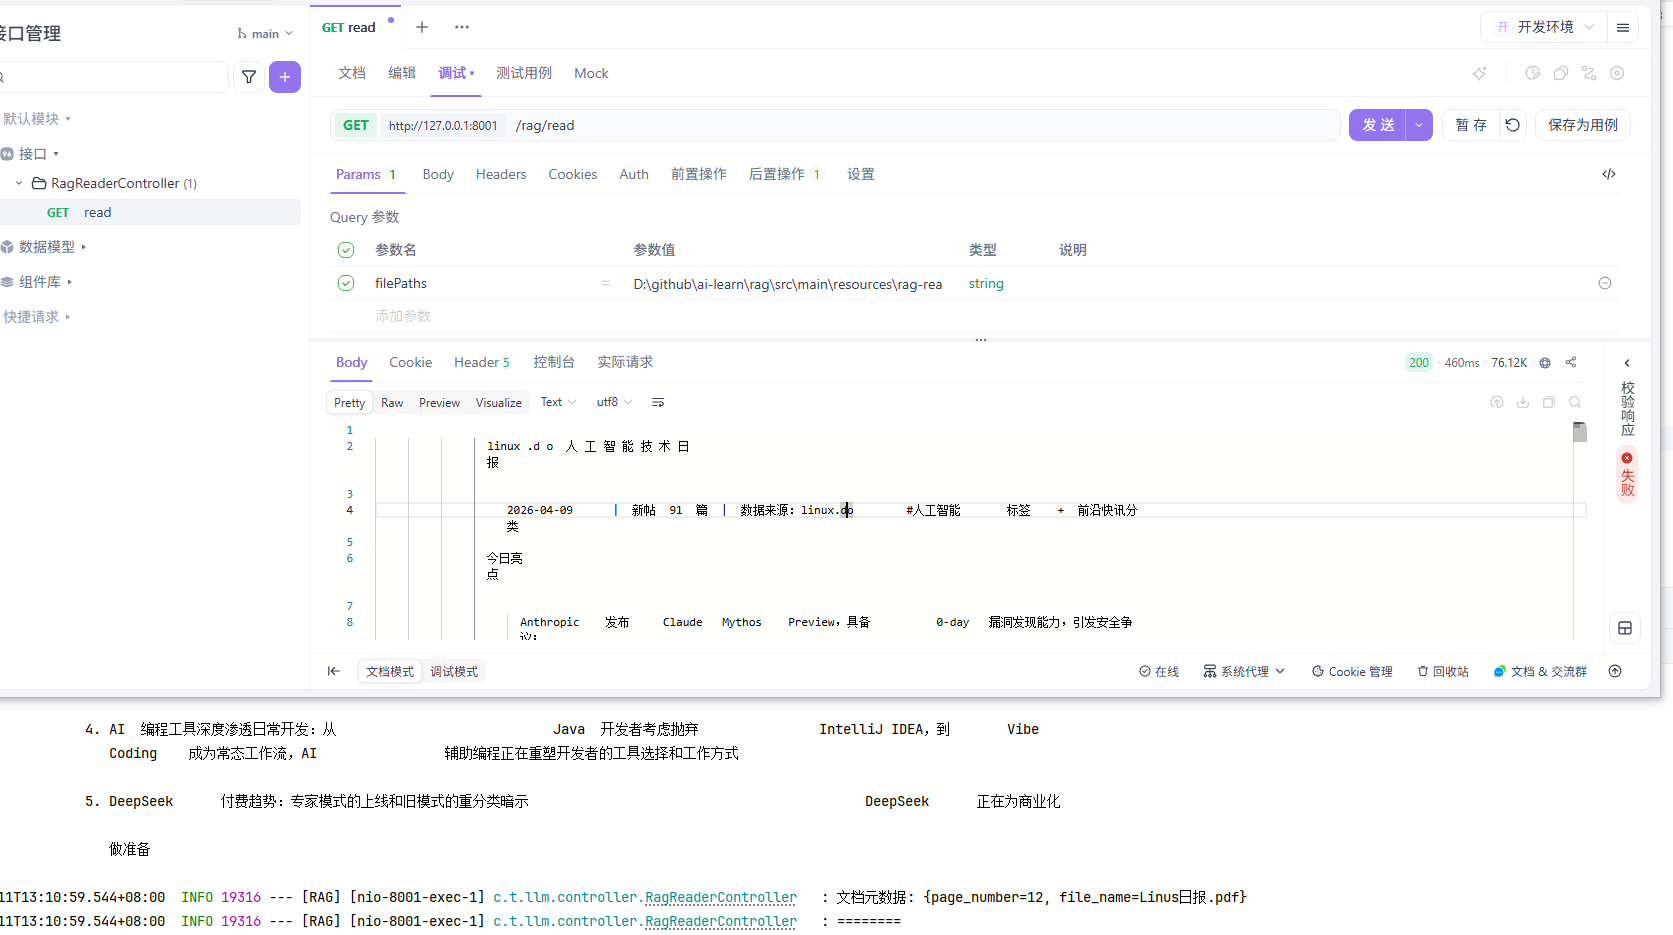Collapse the RagReaderController folder
This screenshot has height=935, width=1673.
coord(17,183)
